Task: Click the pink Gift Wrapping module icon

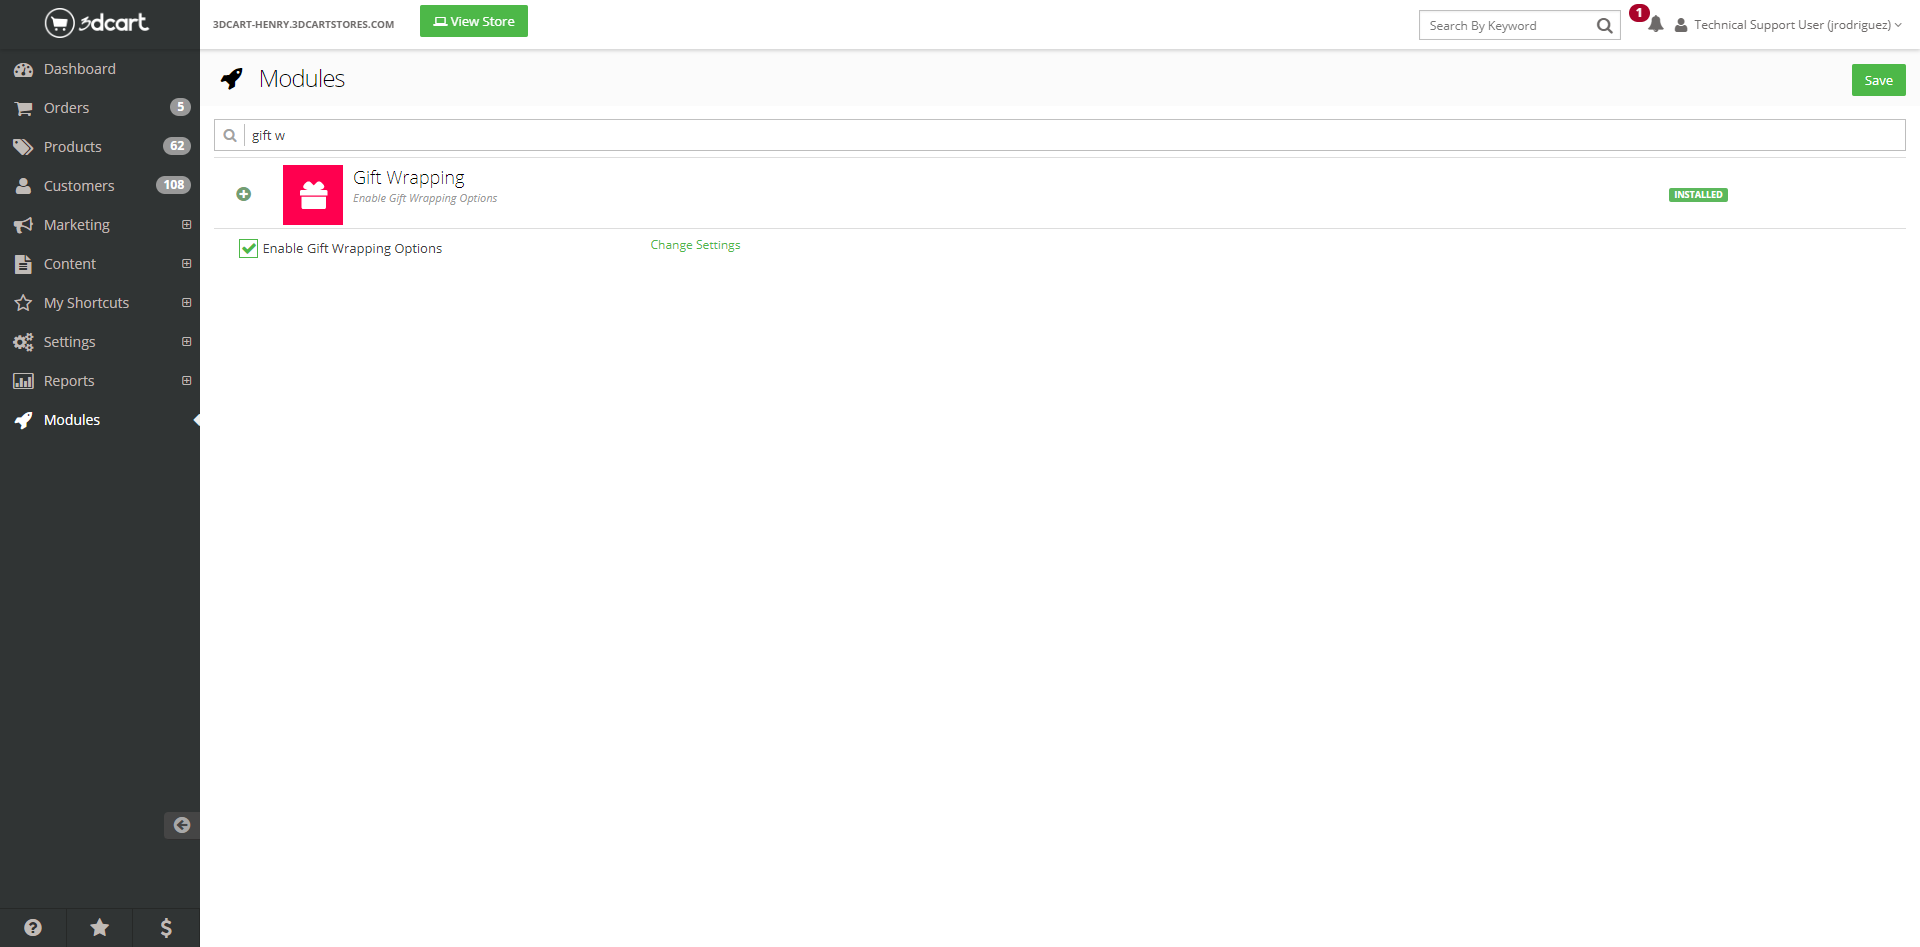Action: (x=313, y=195)
